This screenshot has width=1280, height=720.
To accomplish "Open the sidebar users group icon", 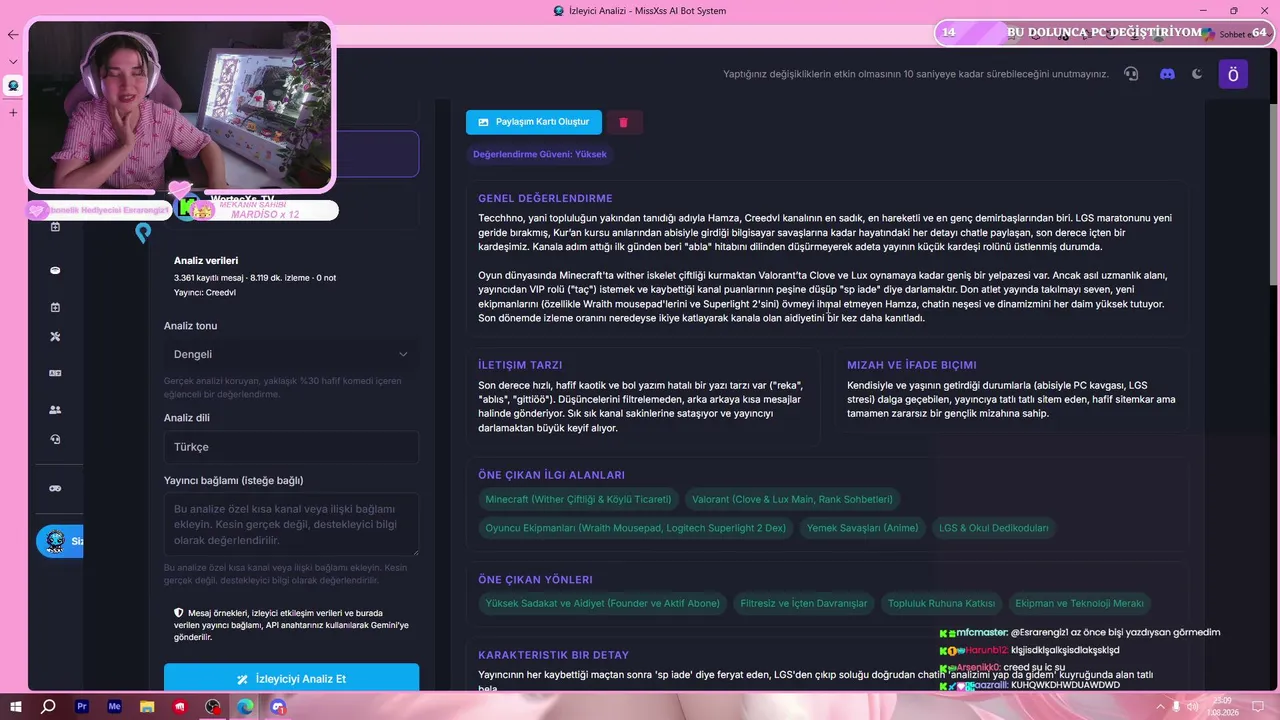I will (x=55, y=410).
